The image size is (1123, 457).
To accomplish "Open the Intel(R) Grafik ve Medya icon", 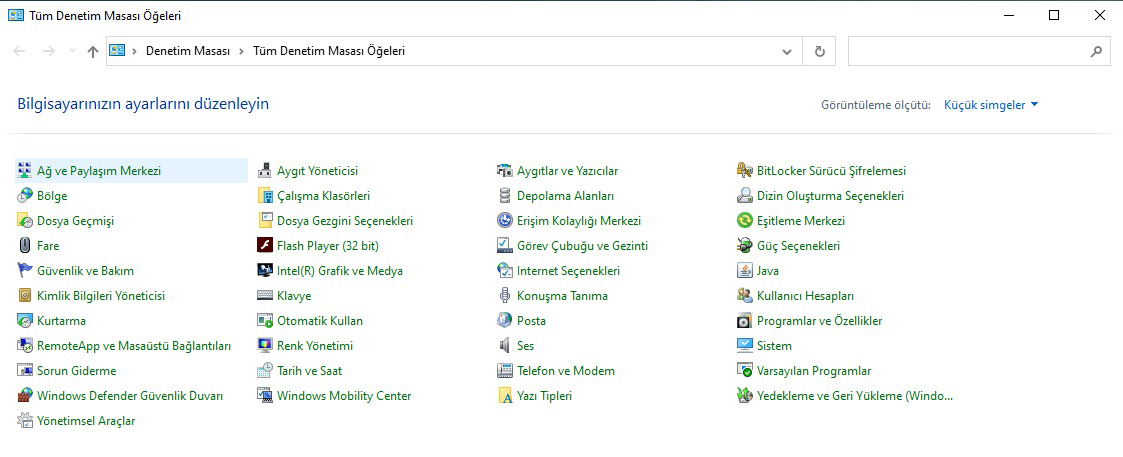I will 265,271.
